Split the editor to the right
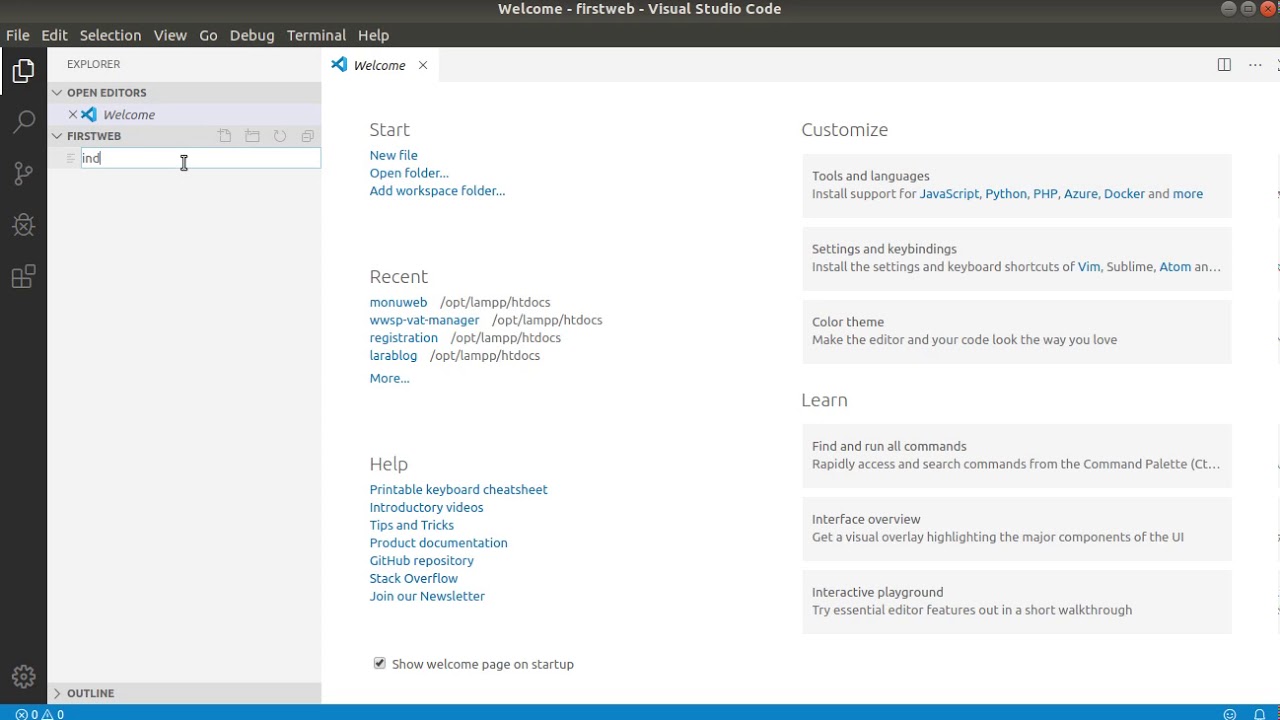The height and width of the screenshot is (720, 1280). (1224, 65)
